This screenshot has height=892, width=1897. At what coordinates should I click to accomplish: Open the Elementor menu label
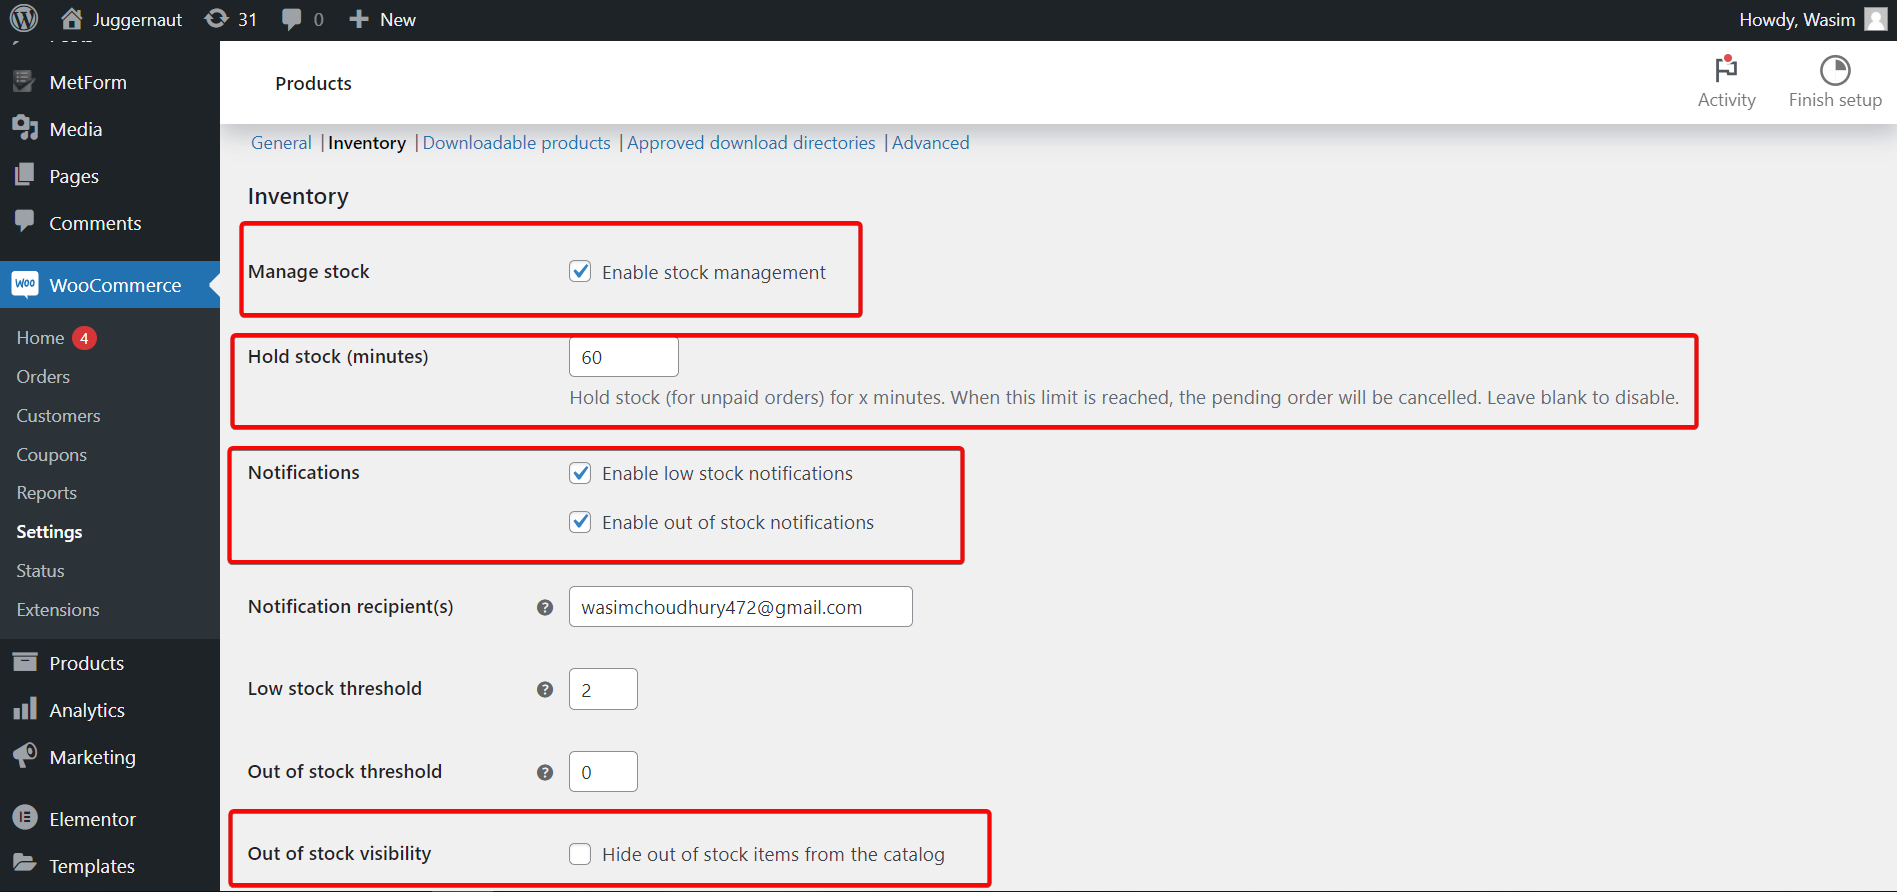coord(92,819)
